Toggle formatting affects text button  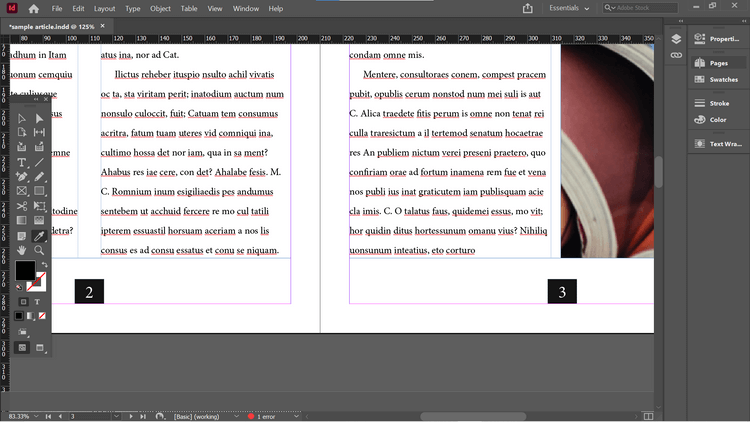[x=37, y=302]
